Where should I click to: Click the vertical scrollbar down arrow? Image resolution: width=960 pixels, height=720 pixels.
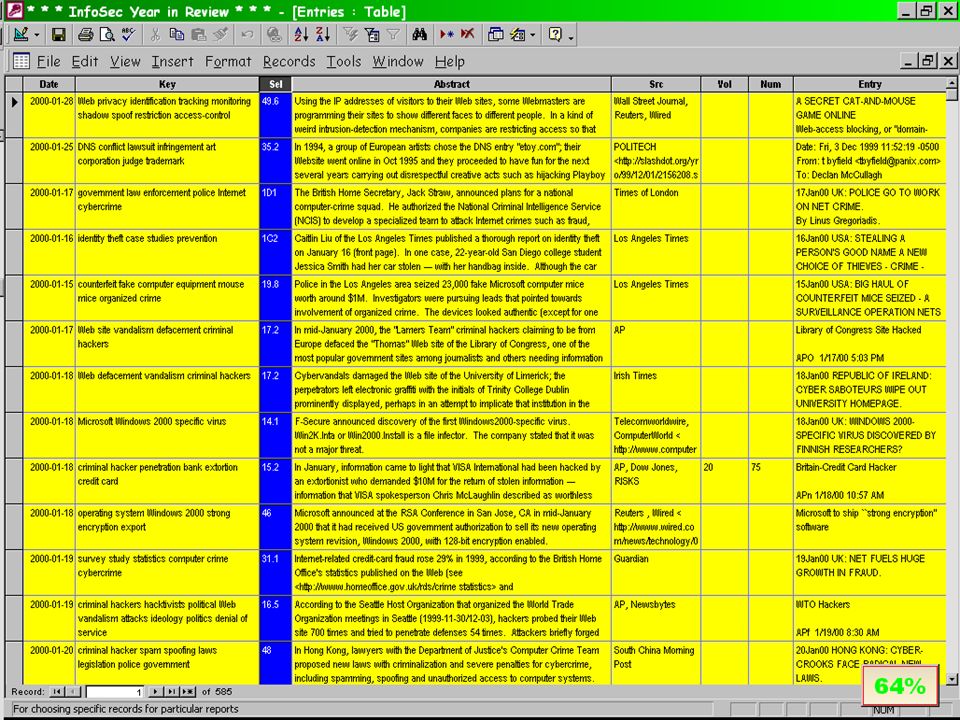tap(952, 678)
